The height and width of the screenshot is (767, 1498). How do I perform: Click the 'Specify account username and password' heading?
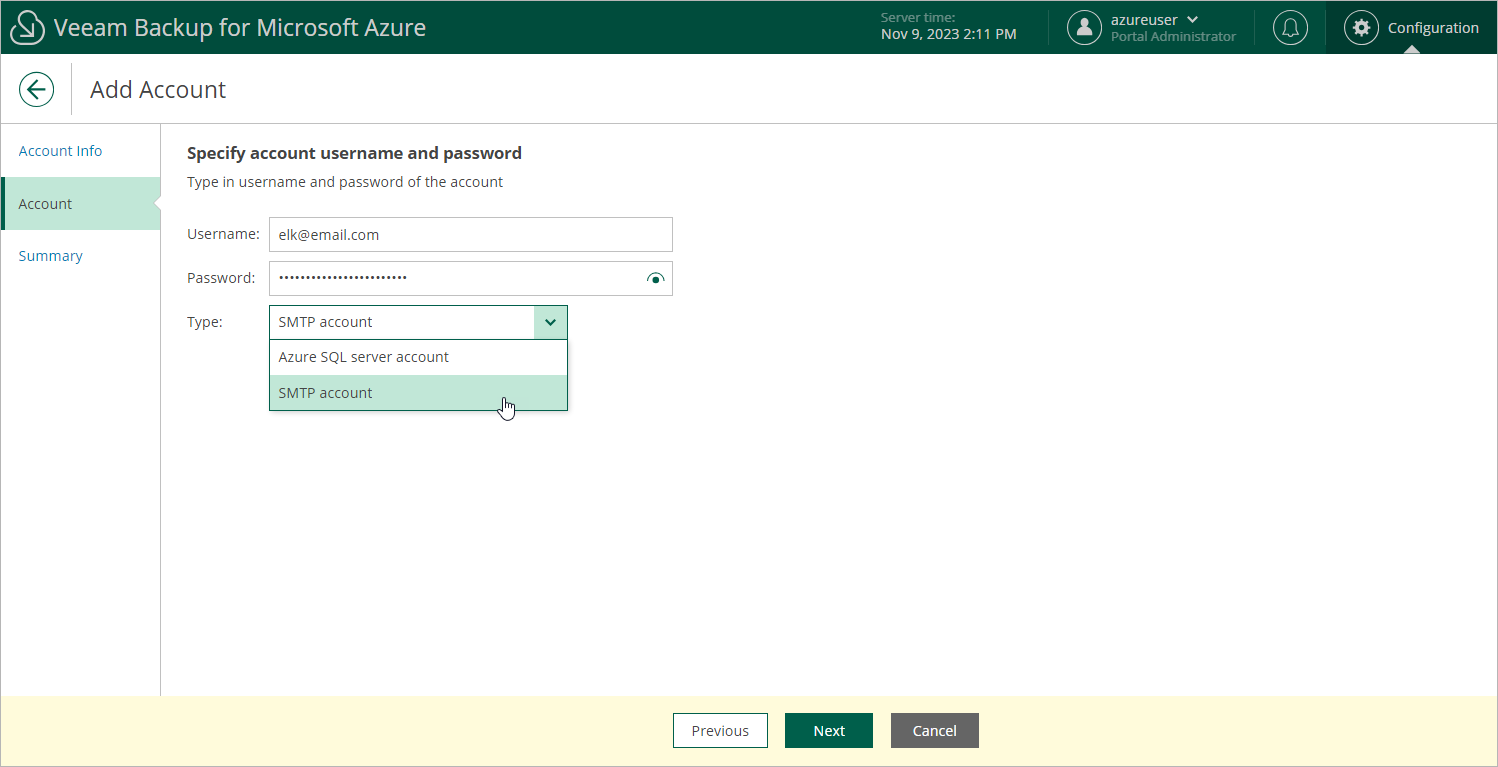pyautogui.click(x=354, y=153)
